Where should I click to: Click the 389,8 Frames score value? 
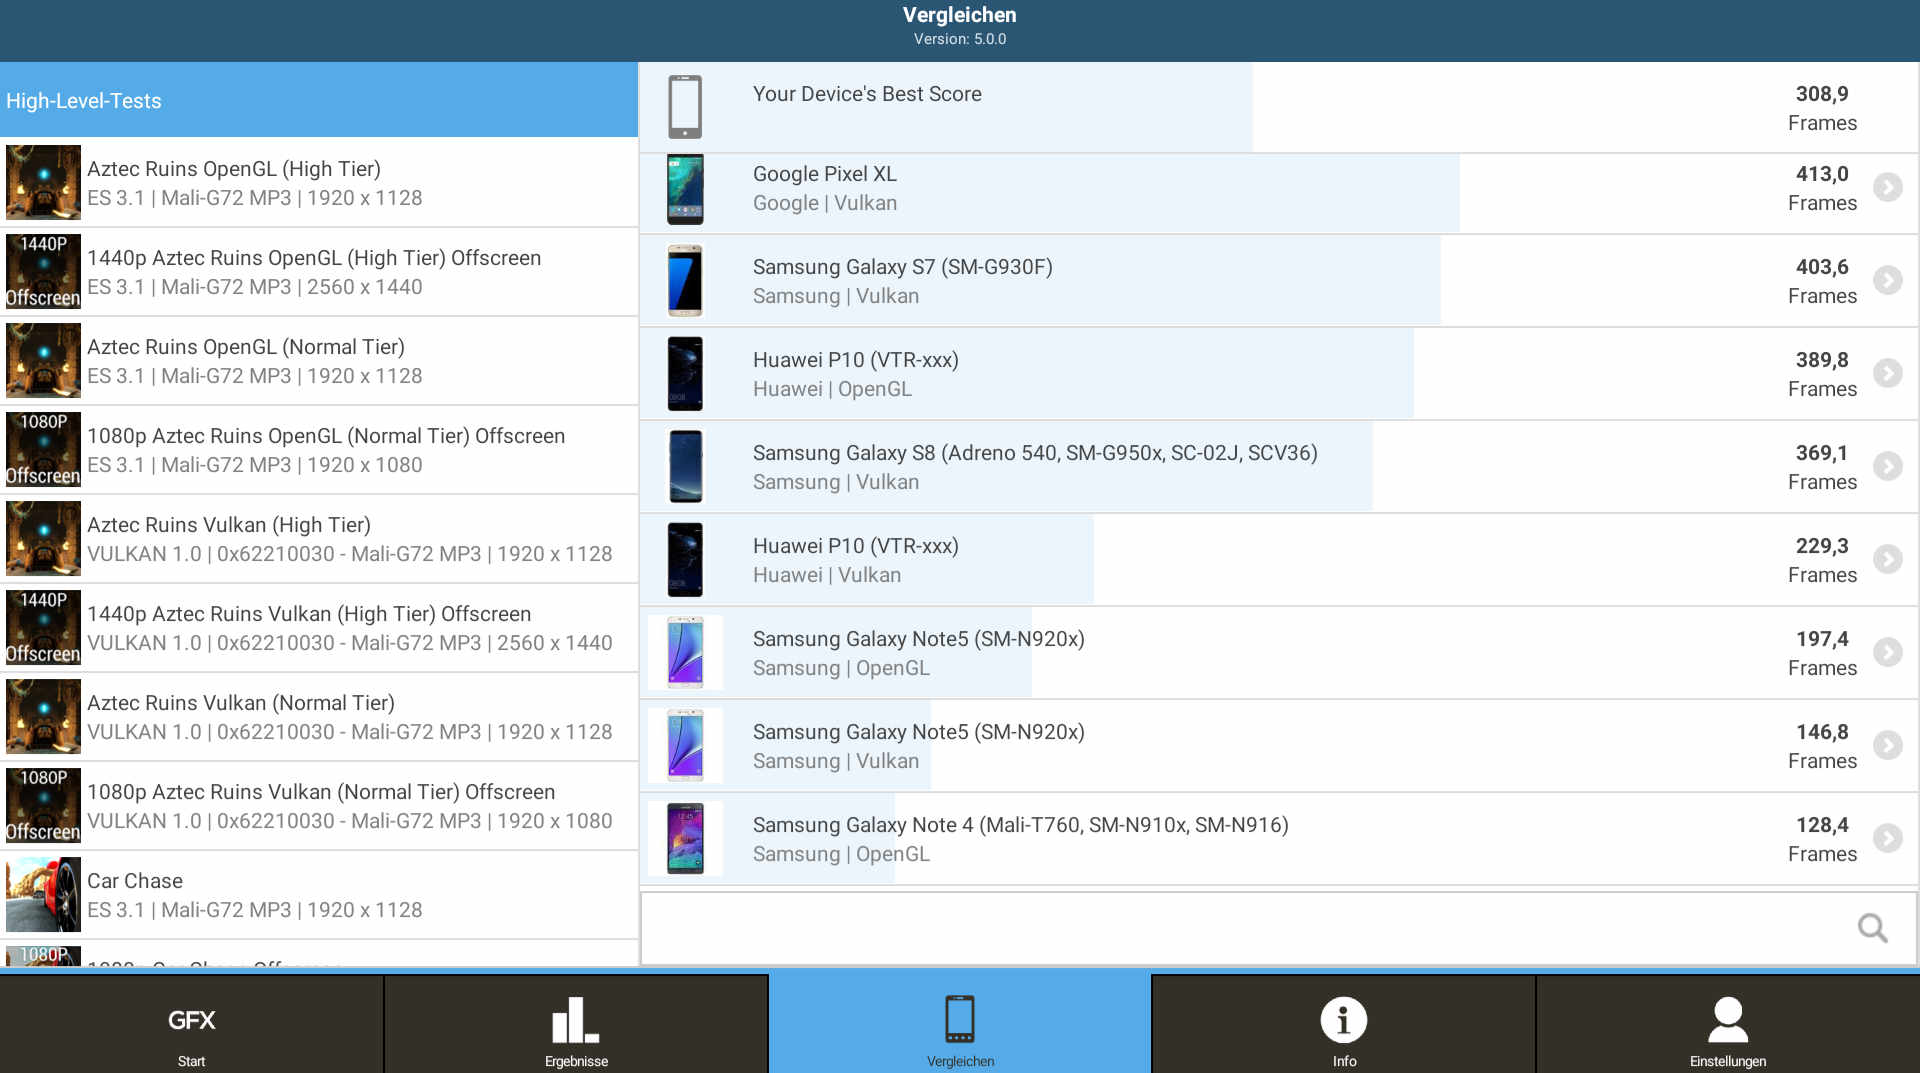[x=1822, y=374]
